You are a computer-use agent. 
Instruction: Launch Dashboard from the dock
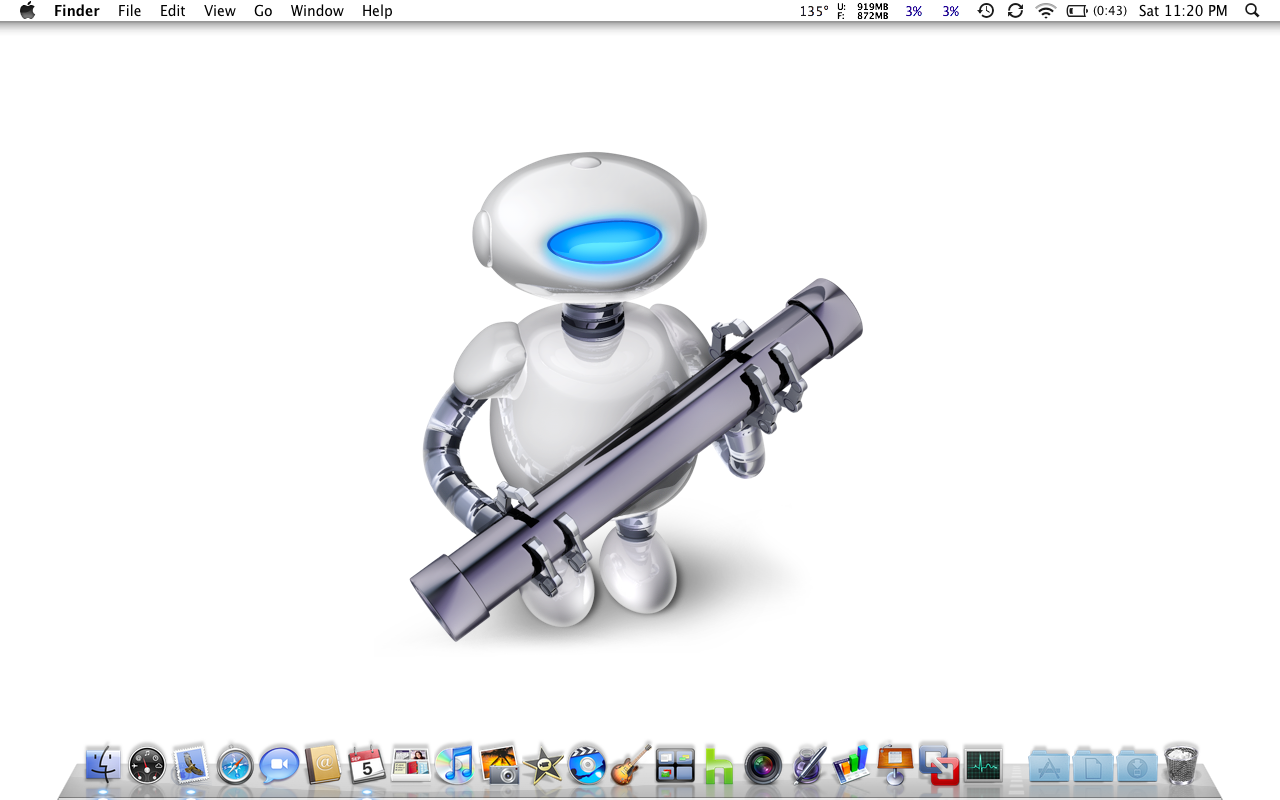coord(147,765)
